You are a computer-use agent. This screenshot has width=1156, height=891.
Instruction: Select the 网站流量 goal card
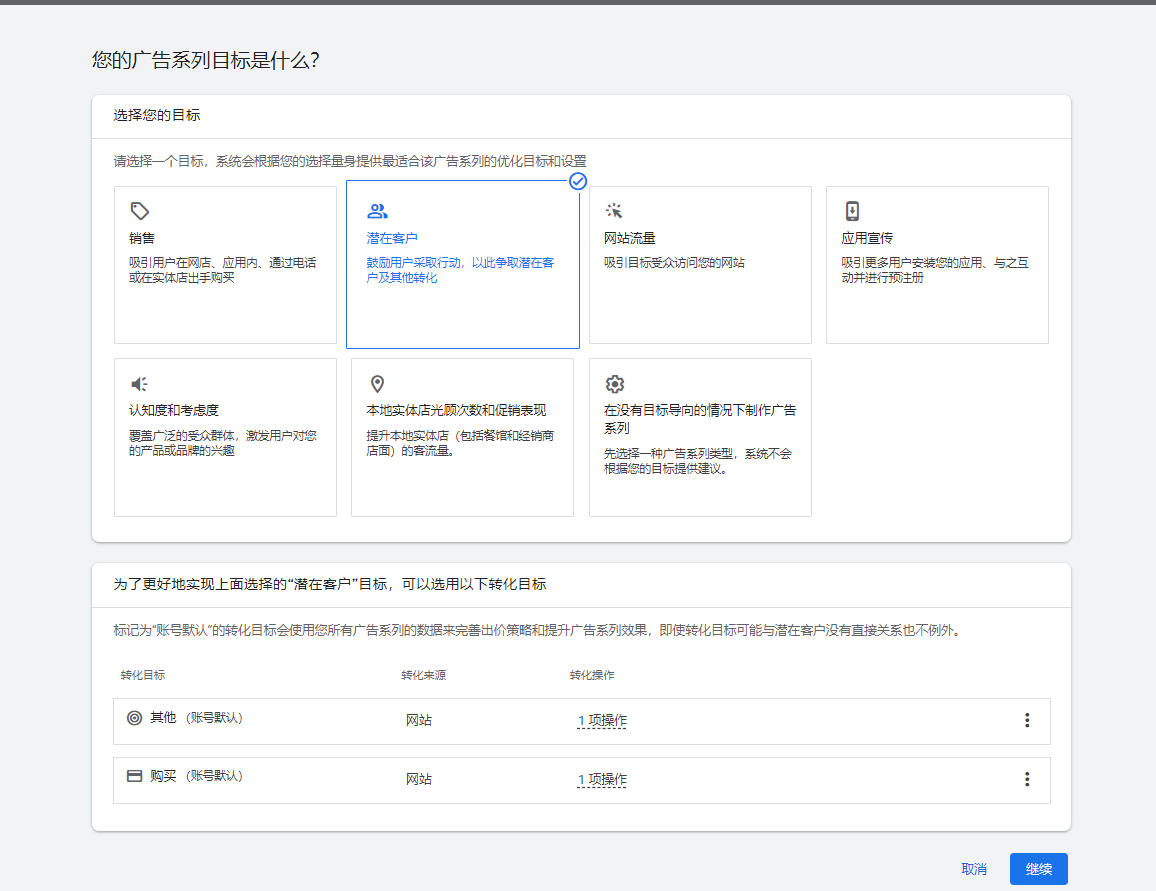pos(700,265)
